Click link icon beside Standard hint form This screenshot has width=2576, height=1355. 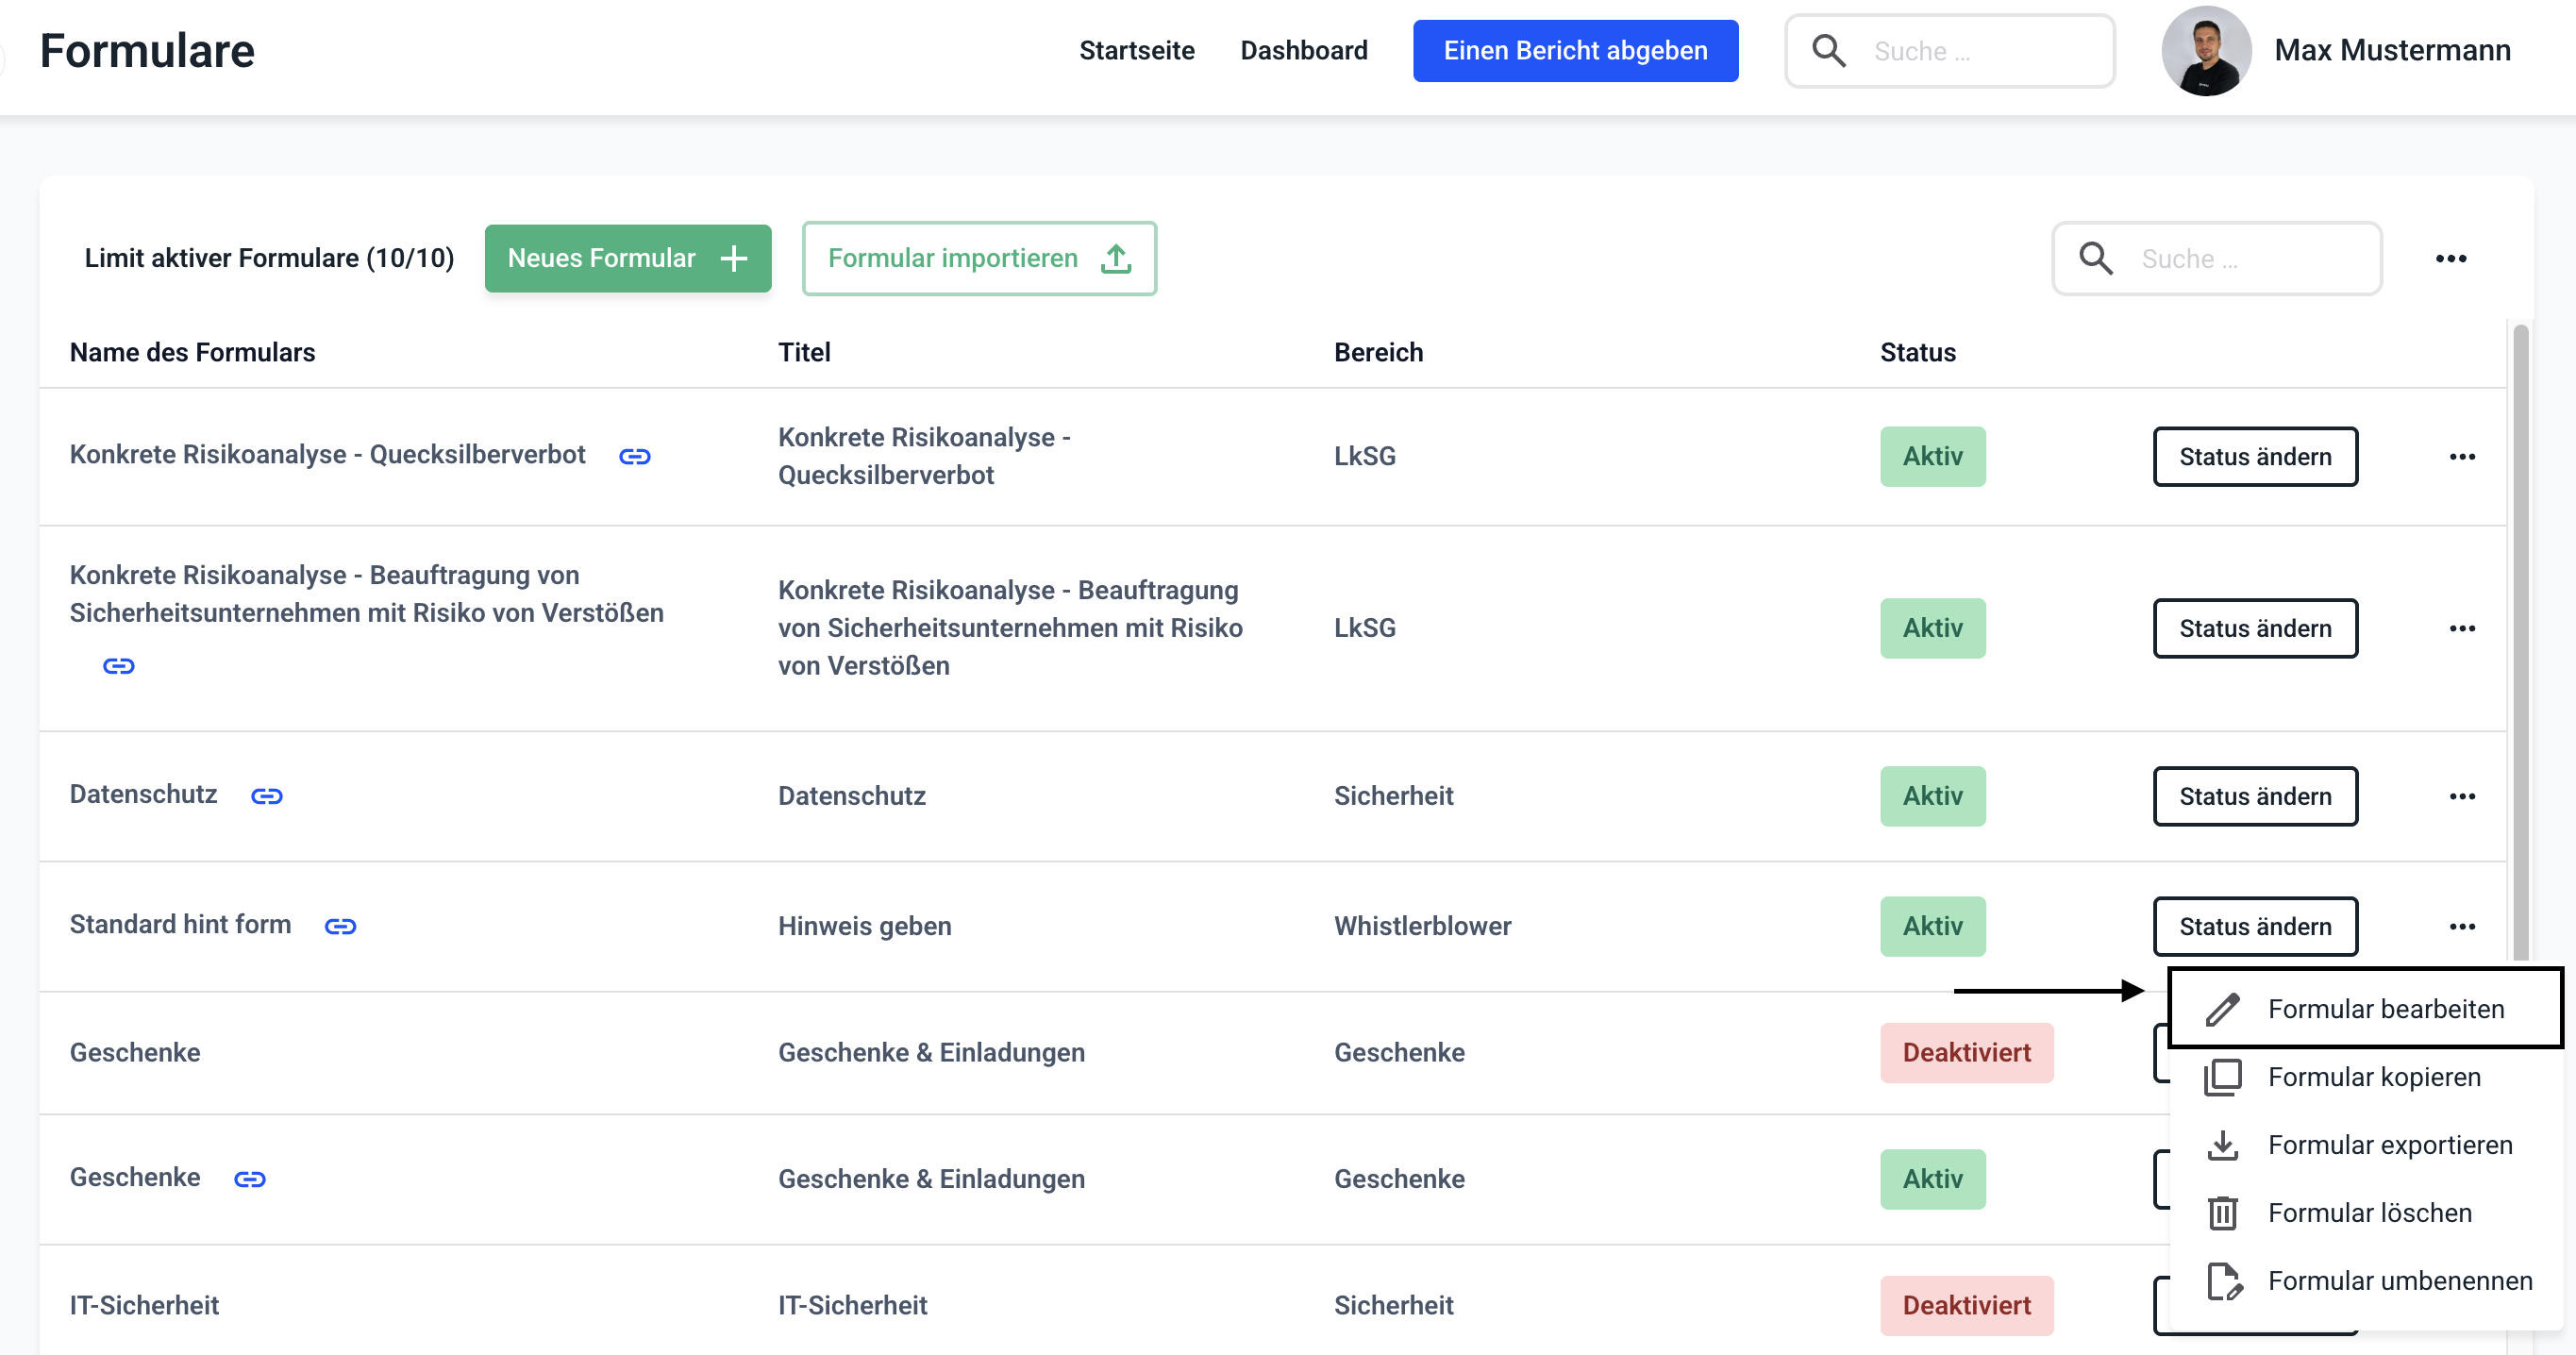tap(340, 926)
